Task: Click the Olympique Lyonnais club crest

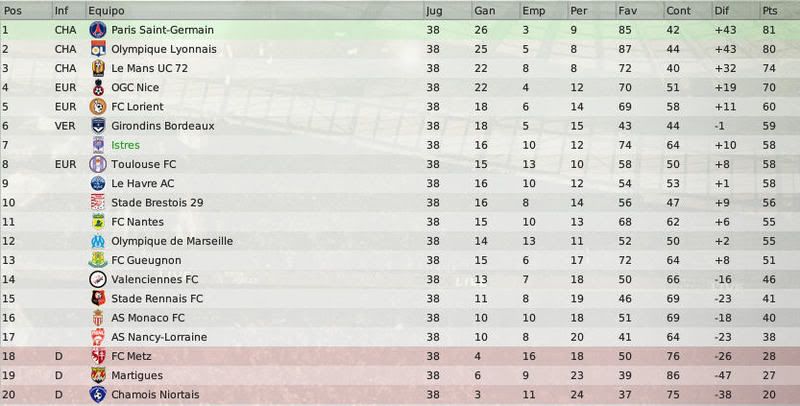Action: [x=97, y=49]
